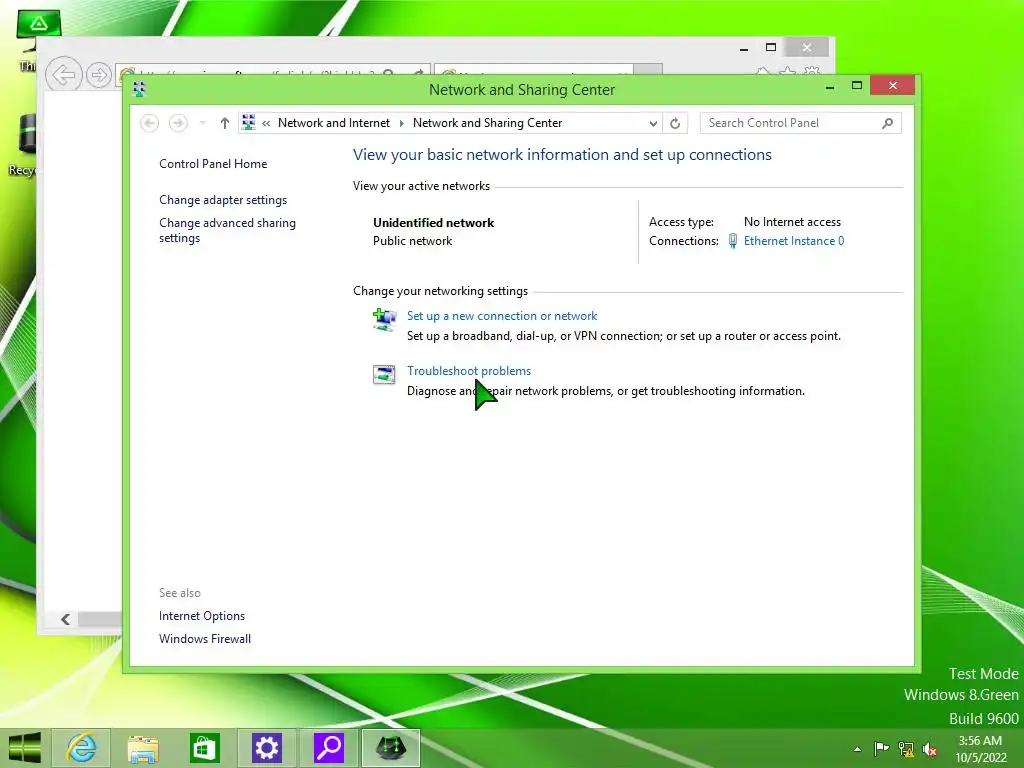Click the Control Panel icon in address bar
Image resolution: width=1024 pixels, height=768 pixels.
[249, 122]
